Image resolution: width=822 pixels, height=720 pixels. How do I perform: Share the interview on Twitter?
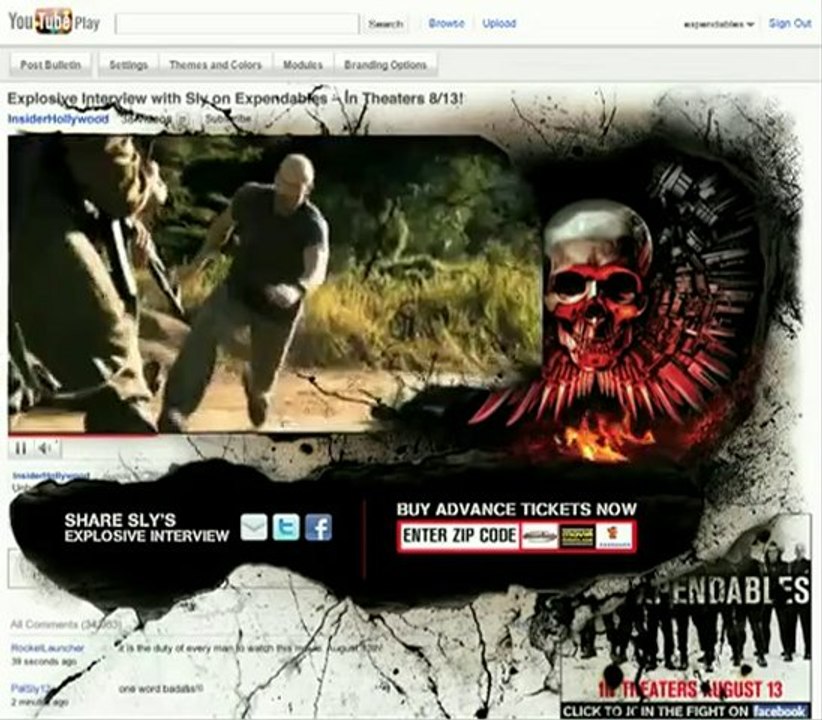click(x=286, y=527)
